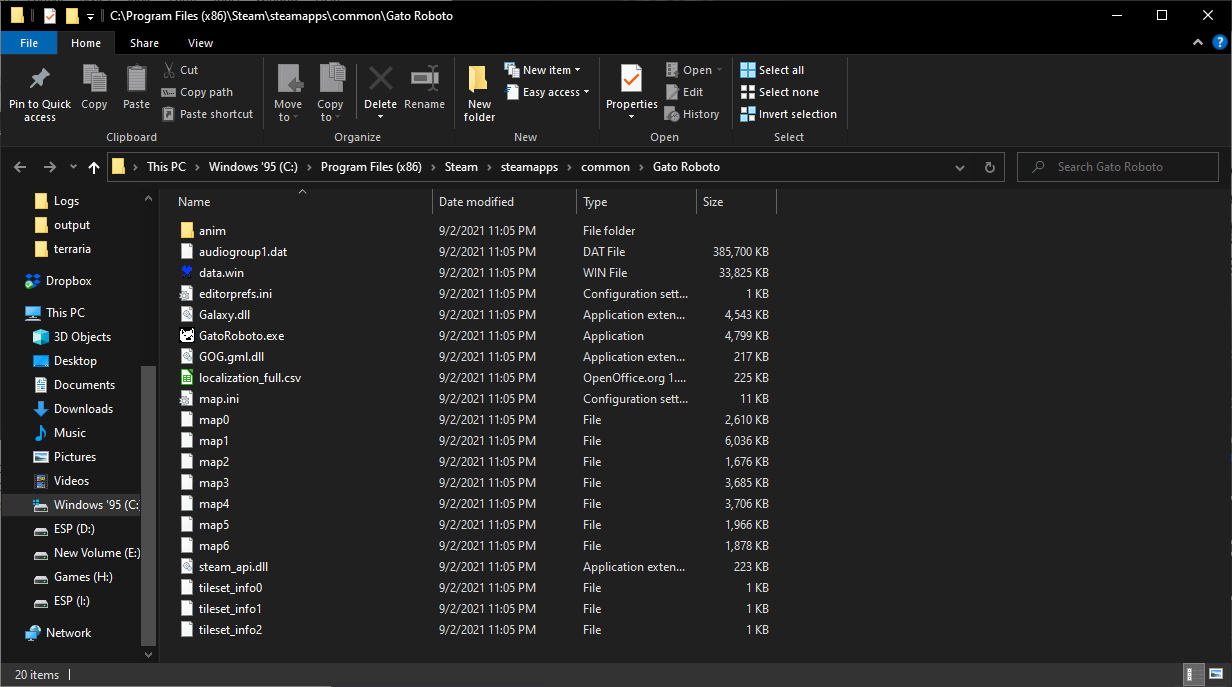Open the address bar history dropdown

coord(959,167)
